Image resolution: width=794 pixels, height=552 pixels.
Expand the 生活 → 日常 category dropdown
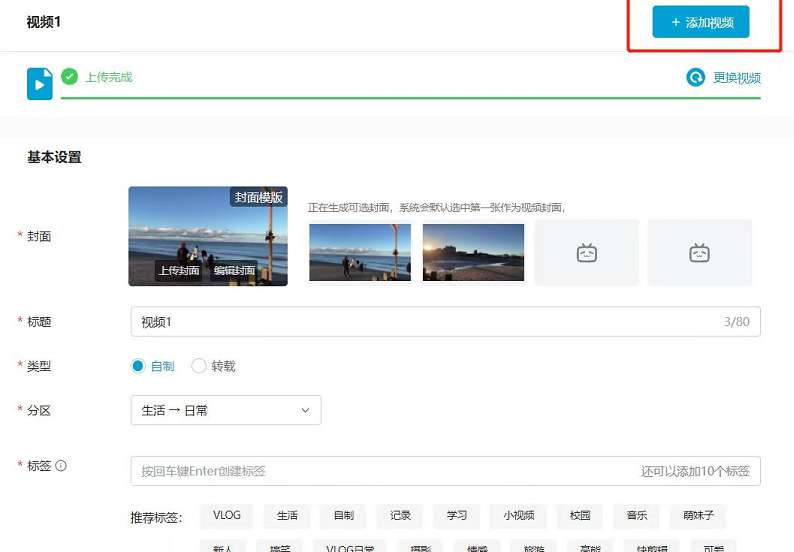[226, 410]
